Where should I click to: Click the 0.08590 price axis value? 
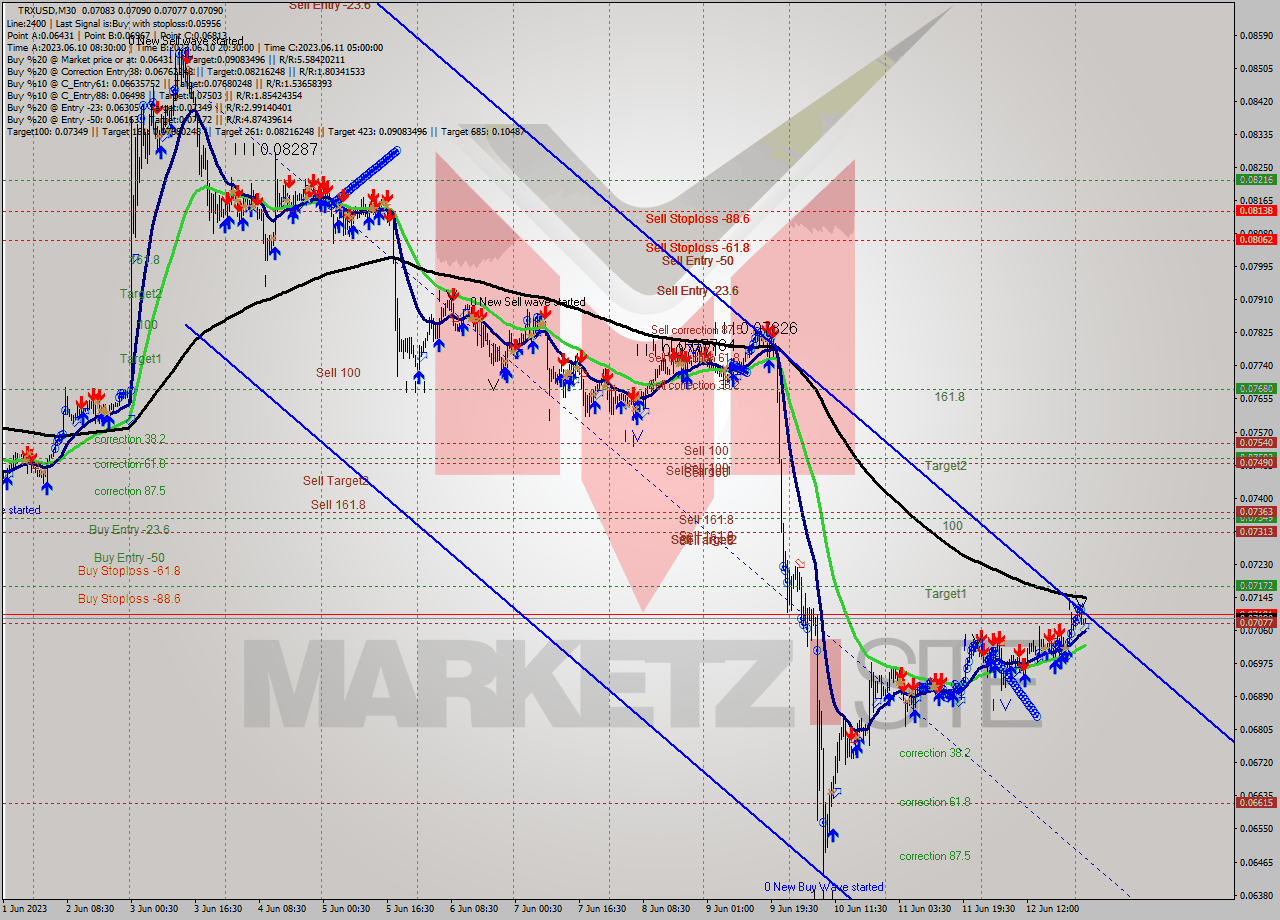click(1256, 36)
